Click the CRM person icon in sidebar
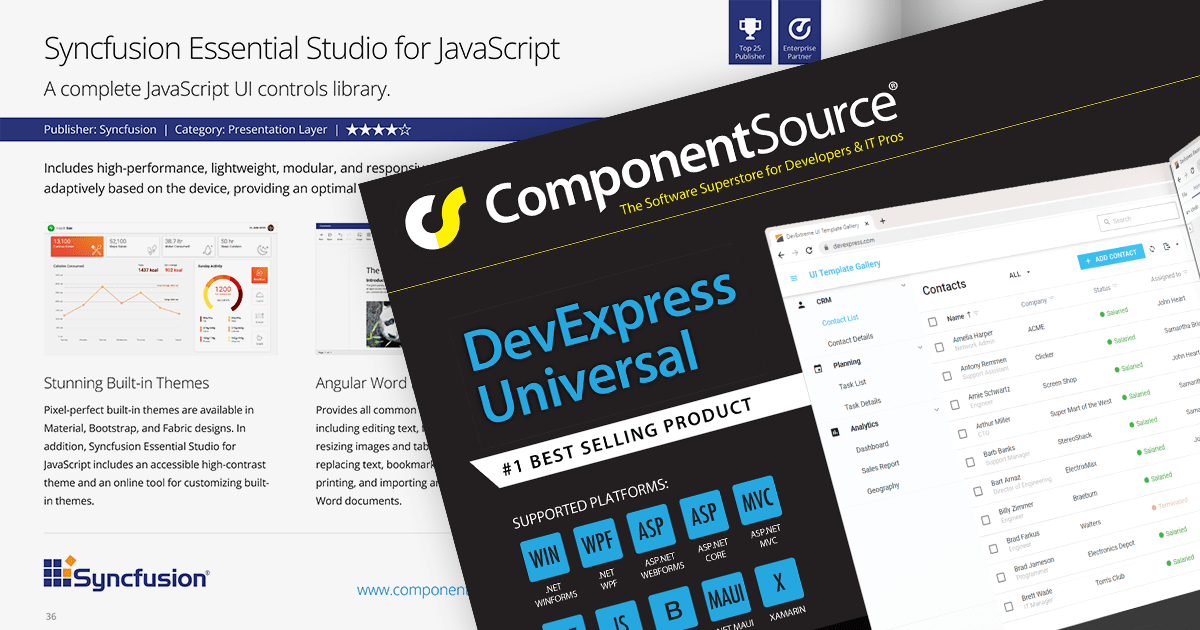 click(800, 303)
